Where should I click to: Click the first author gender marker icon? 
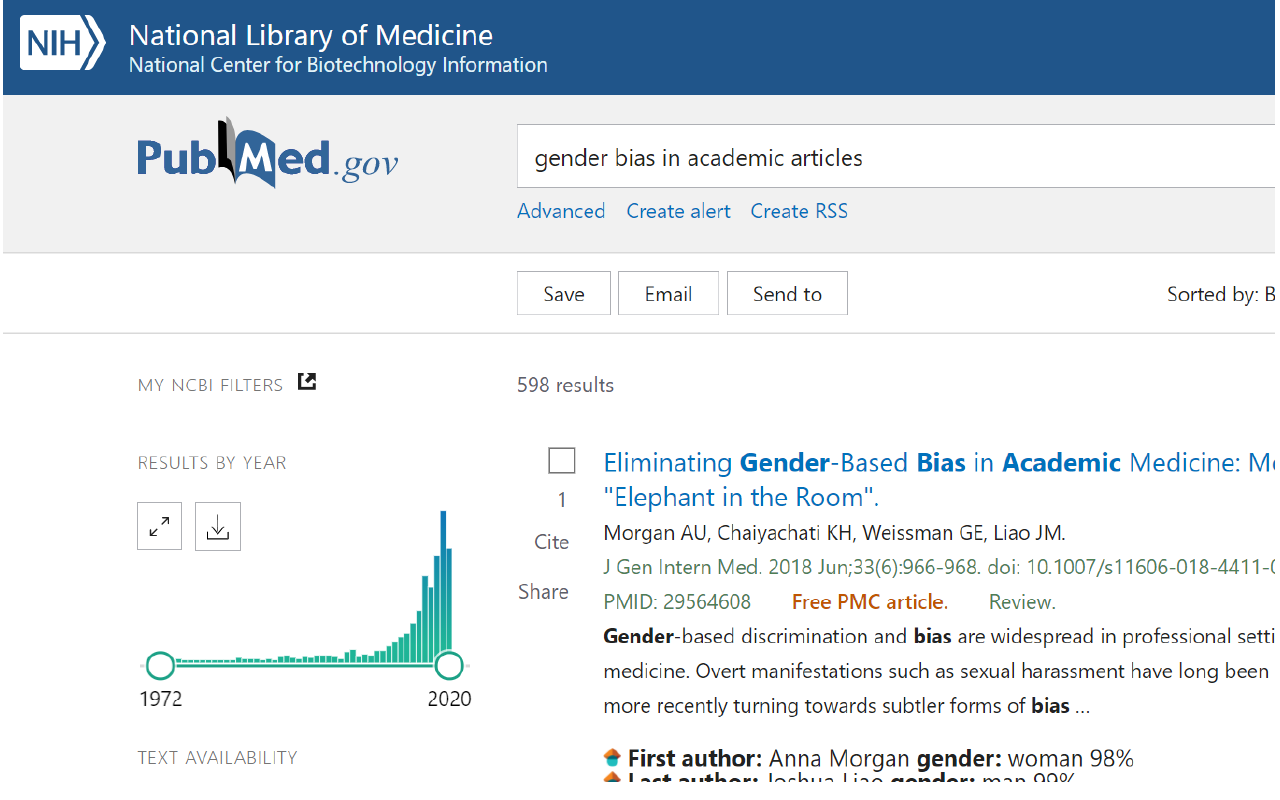coord(612,758)
